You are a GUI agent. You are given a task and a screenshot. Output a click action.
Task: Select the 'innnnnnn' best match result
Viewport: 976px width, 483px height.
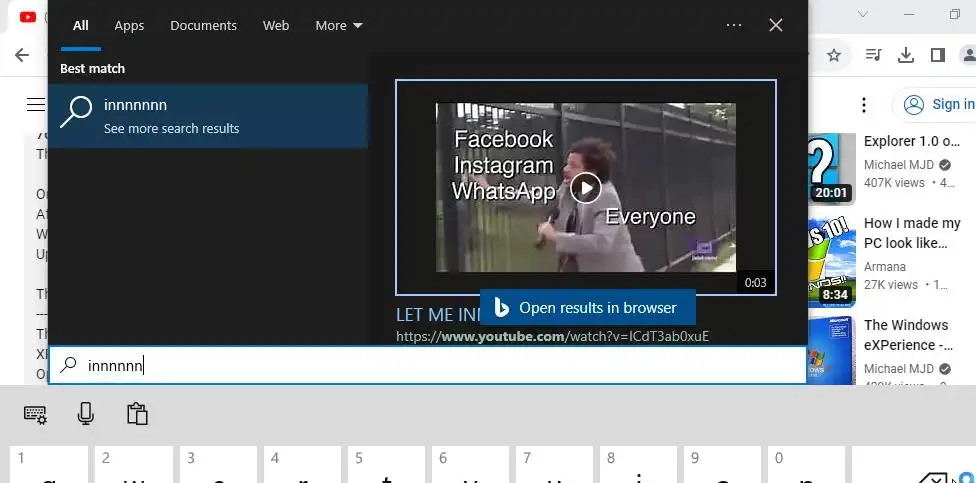pos(208,116)
